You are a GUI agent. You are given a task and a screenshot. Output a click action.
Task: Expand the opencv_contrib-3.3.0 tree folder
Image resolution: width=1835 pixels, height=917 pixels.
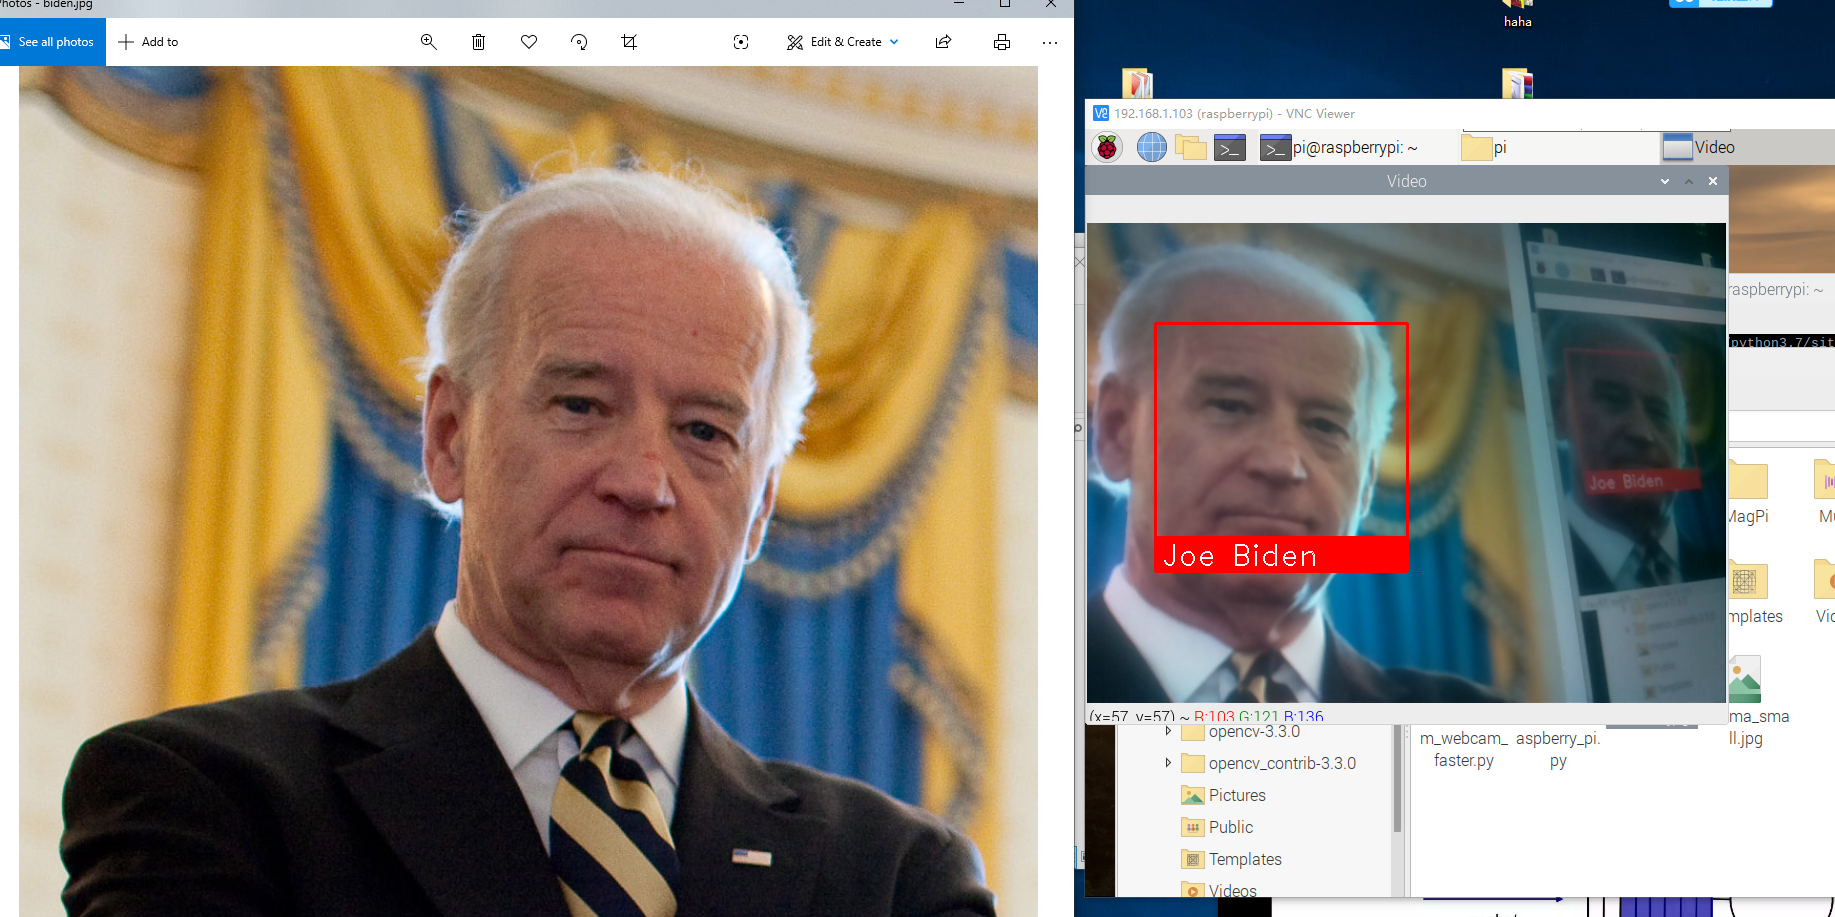(x=1168, y=763)
